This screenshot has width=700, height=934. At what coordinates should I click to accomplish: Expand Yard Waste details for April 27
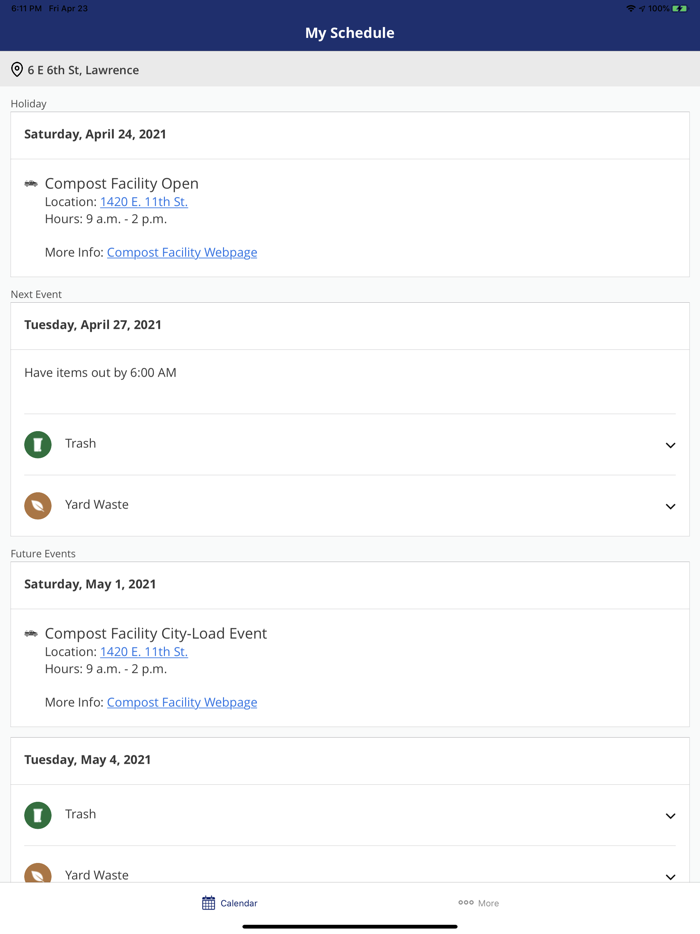(670, 506)
